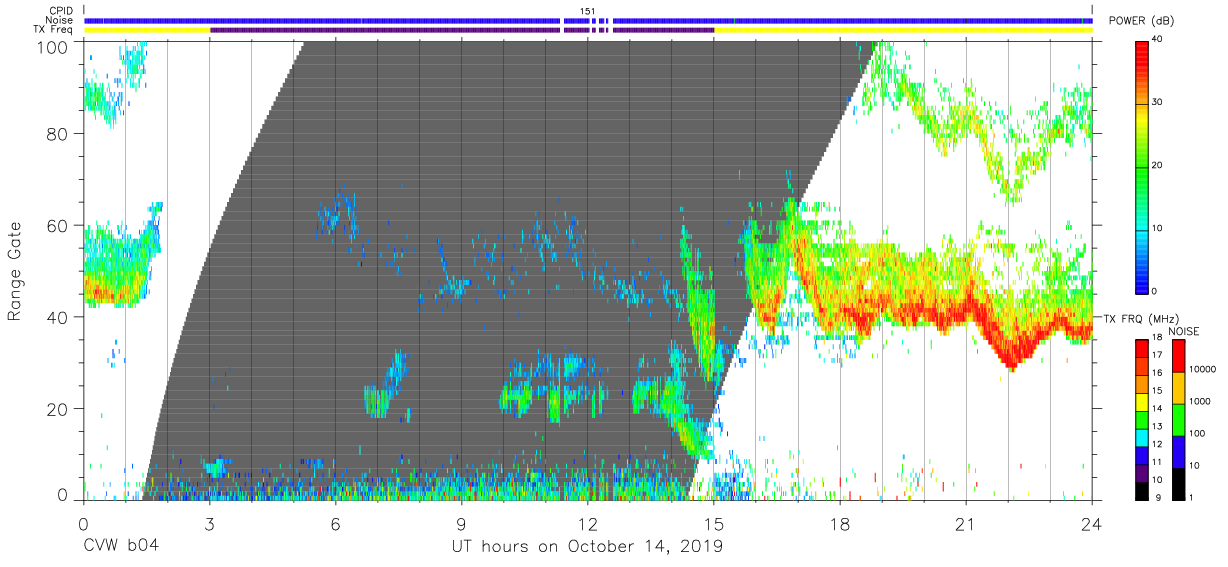This screenshot has width=1228, height=567.
Task: Click the 21 tick on UT hours axis
Action: click(x=966, y=523)
